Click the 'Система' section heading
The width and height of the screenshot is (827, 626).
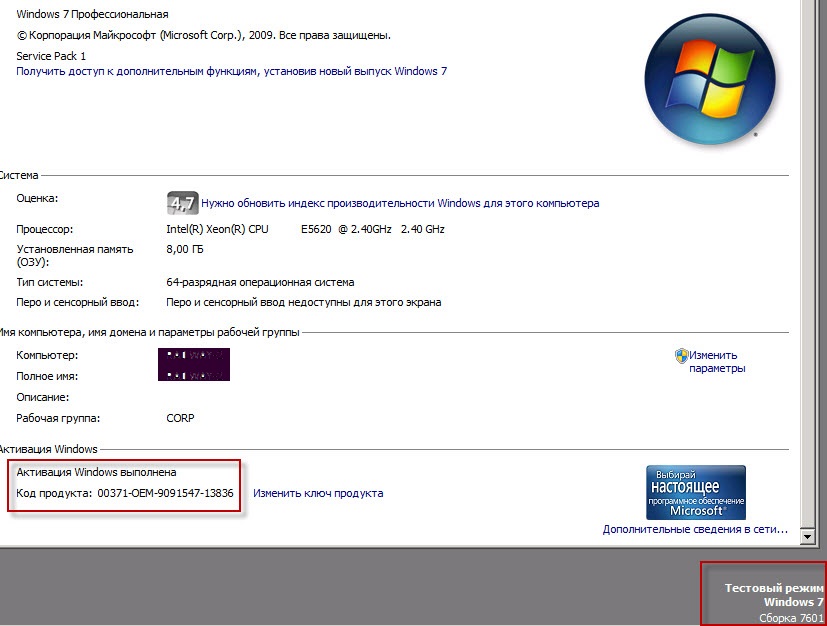click(x=19, y=175)
